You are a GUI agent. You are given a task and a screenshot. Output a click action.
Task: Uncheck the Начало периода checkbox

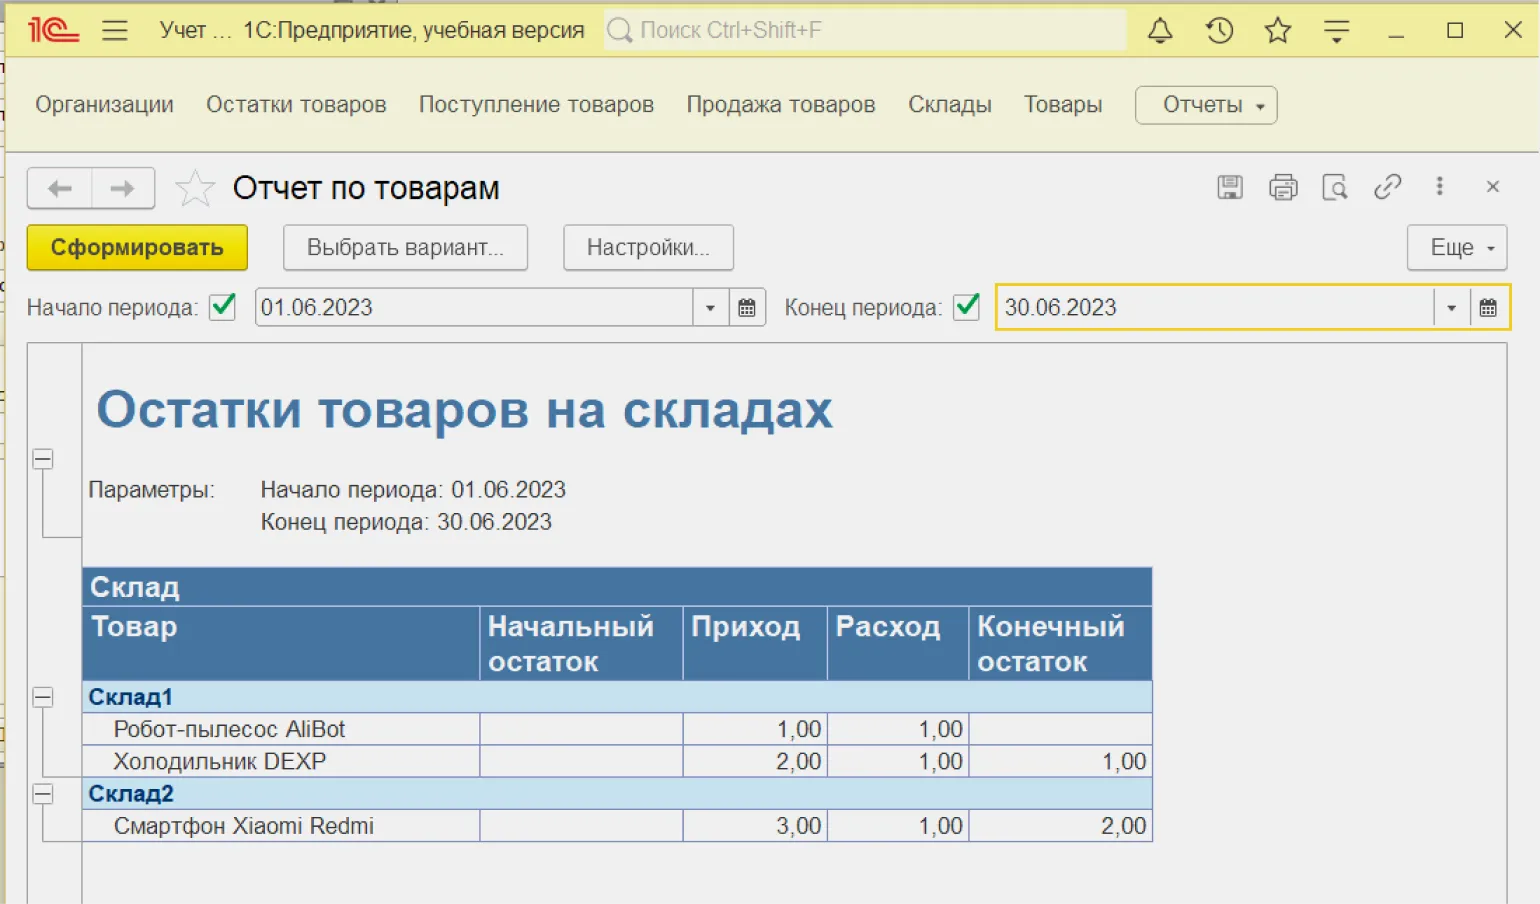click(x=223, y=307)
